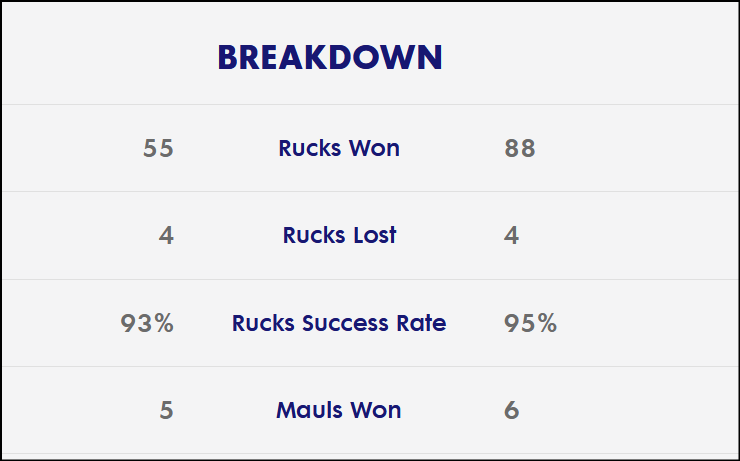
Task: Click the 95% success rate value
Action: pyautogui.click(x=530, y=323)
